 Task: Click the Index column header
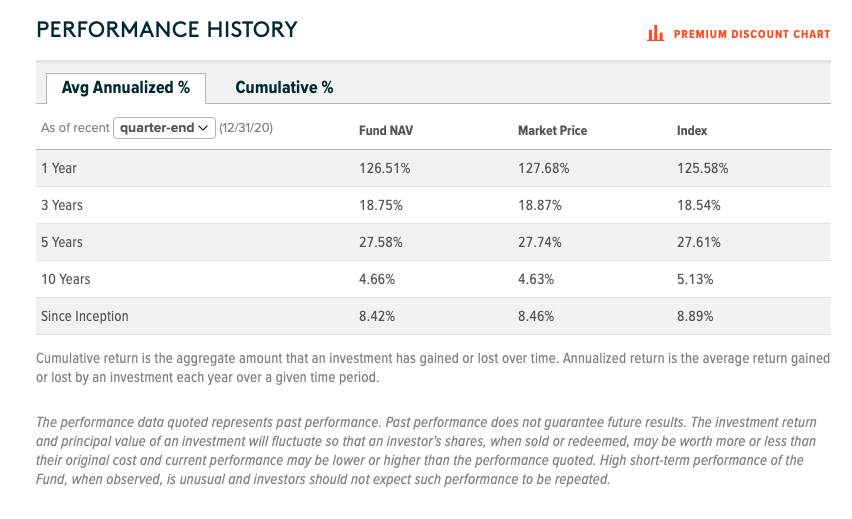692,131
